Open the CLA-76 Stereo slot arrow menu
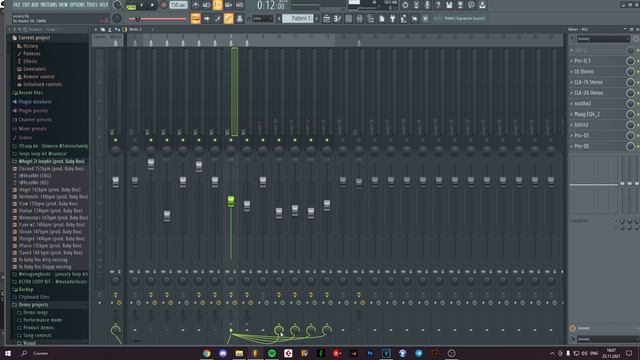The image size is (640, 360). 571,82
